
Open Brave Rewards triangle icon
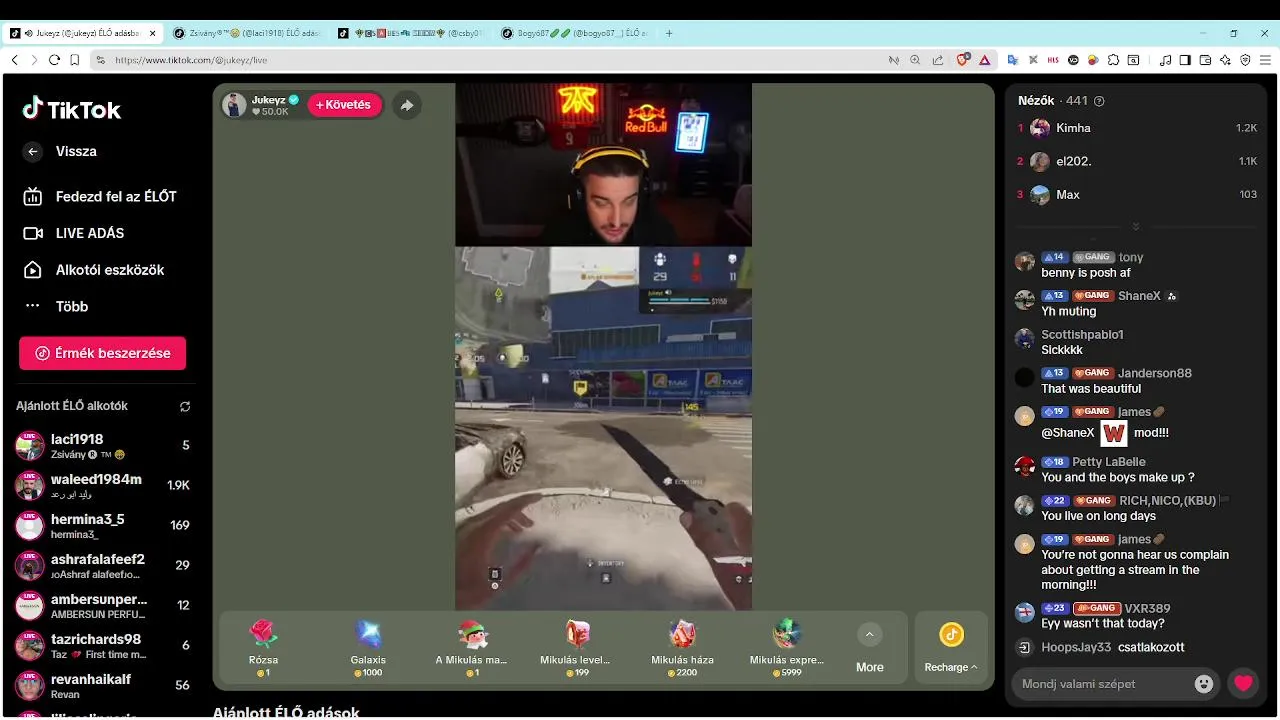click(984, 60)
